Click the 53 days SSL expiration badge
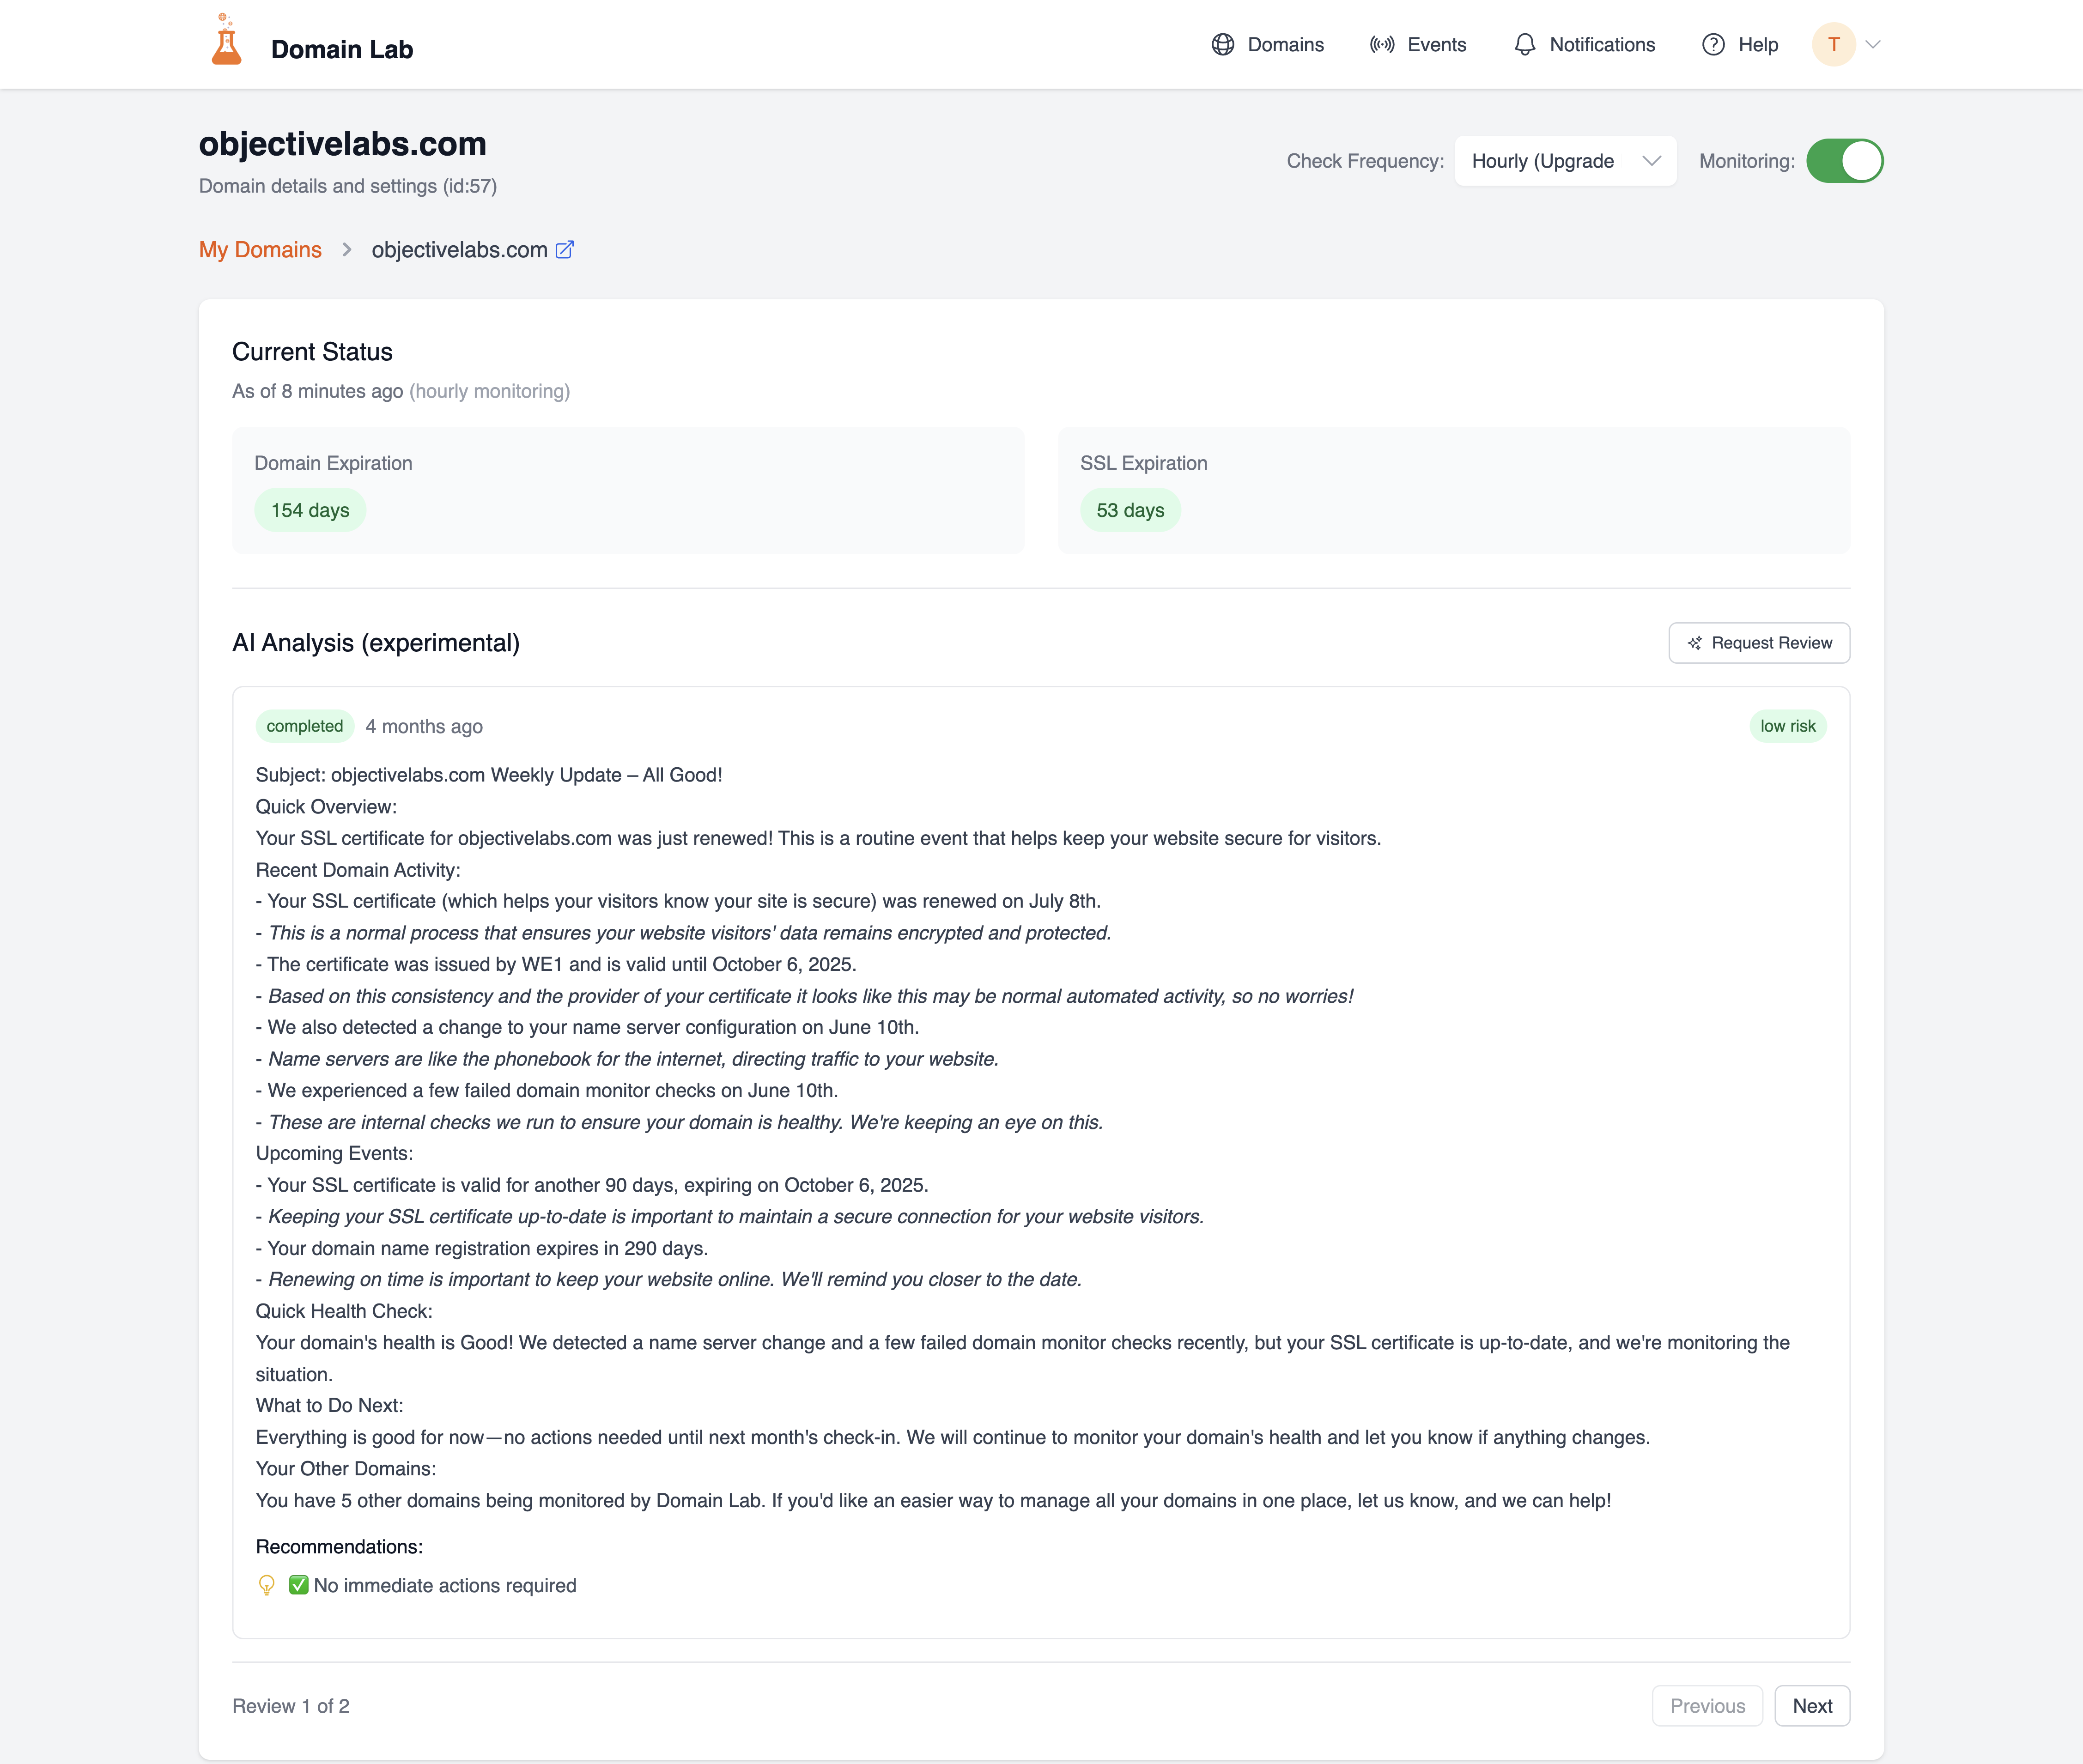Image resolution: width=2083 pixels, height=1764 pixels. tap(1130, 510)
